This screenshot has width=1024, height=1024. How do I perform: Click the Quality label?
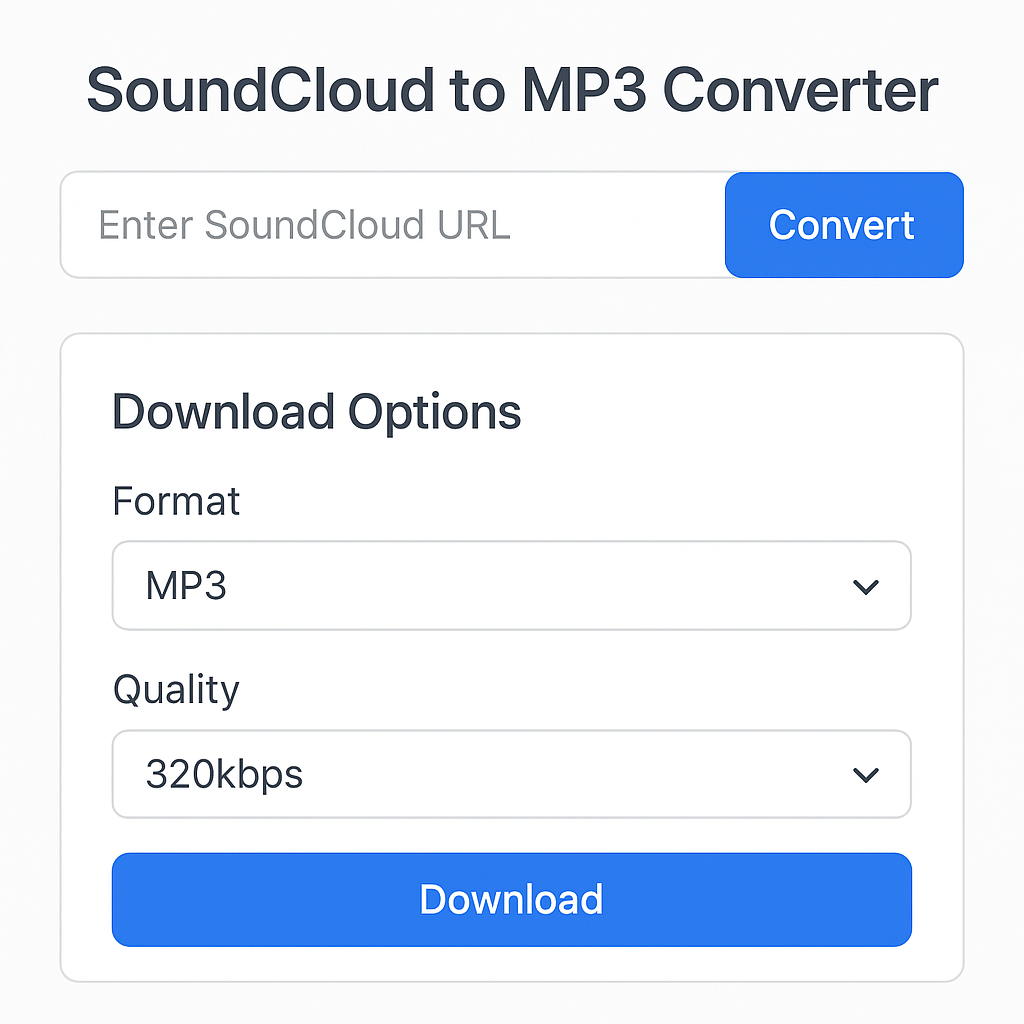coord(176,689)
